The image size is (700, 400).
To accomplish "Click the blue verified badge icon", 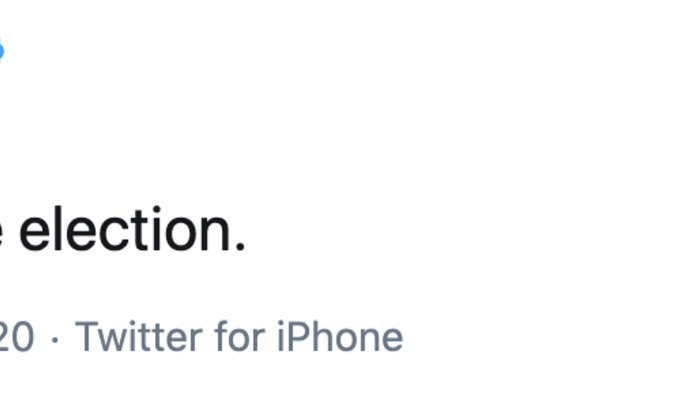I will click(2, 48).
